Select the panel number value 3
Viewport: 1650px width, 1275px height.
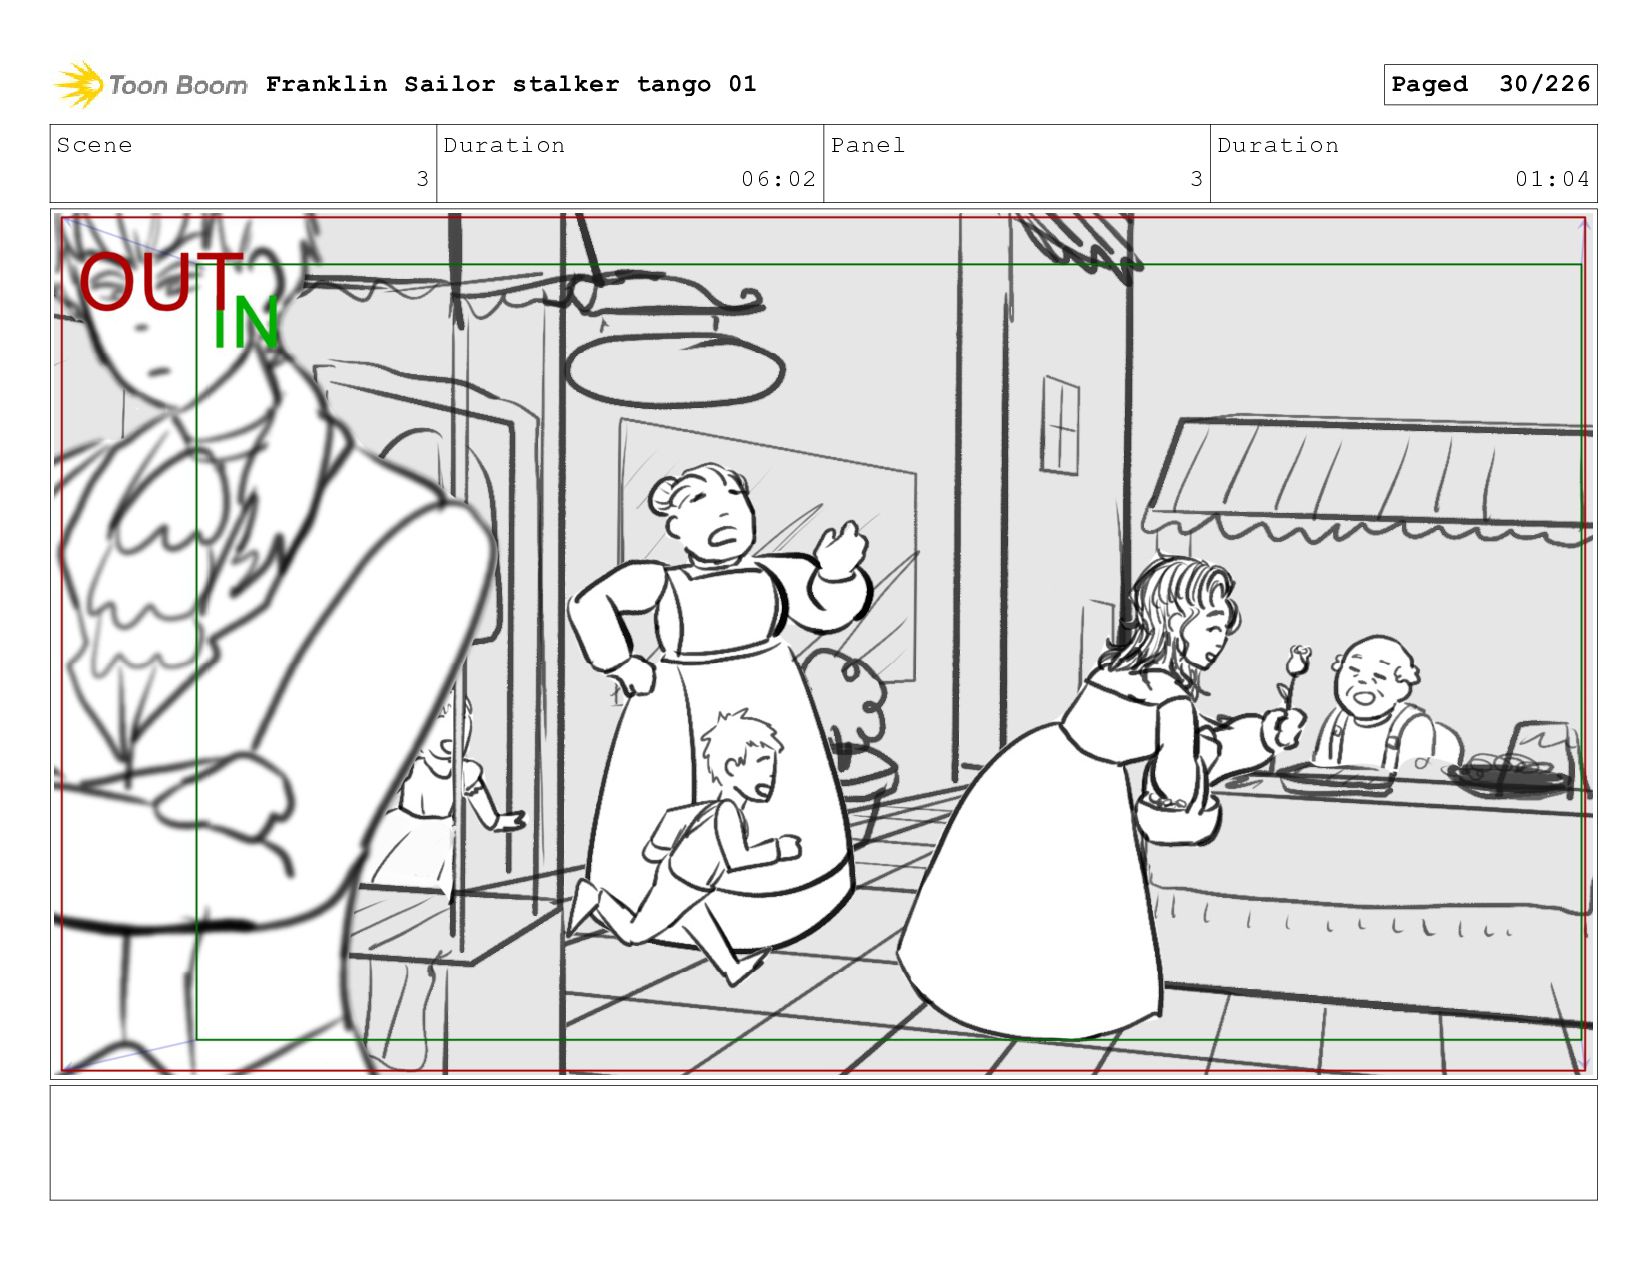click(x=1196, y=179)
